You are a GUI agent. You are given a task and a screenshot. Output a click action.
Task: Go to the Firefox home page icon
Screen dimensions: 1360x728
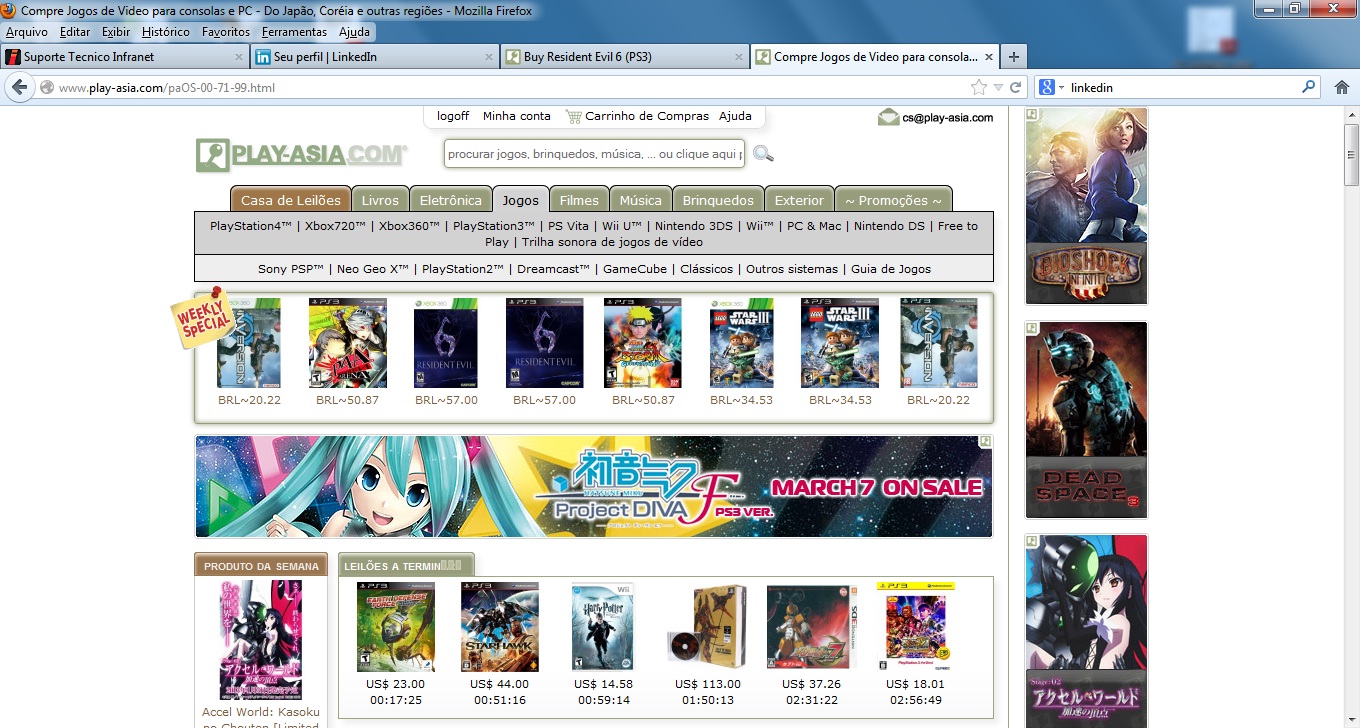[1342, 88]
